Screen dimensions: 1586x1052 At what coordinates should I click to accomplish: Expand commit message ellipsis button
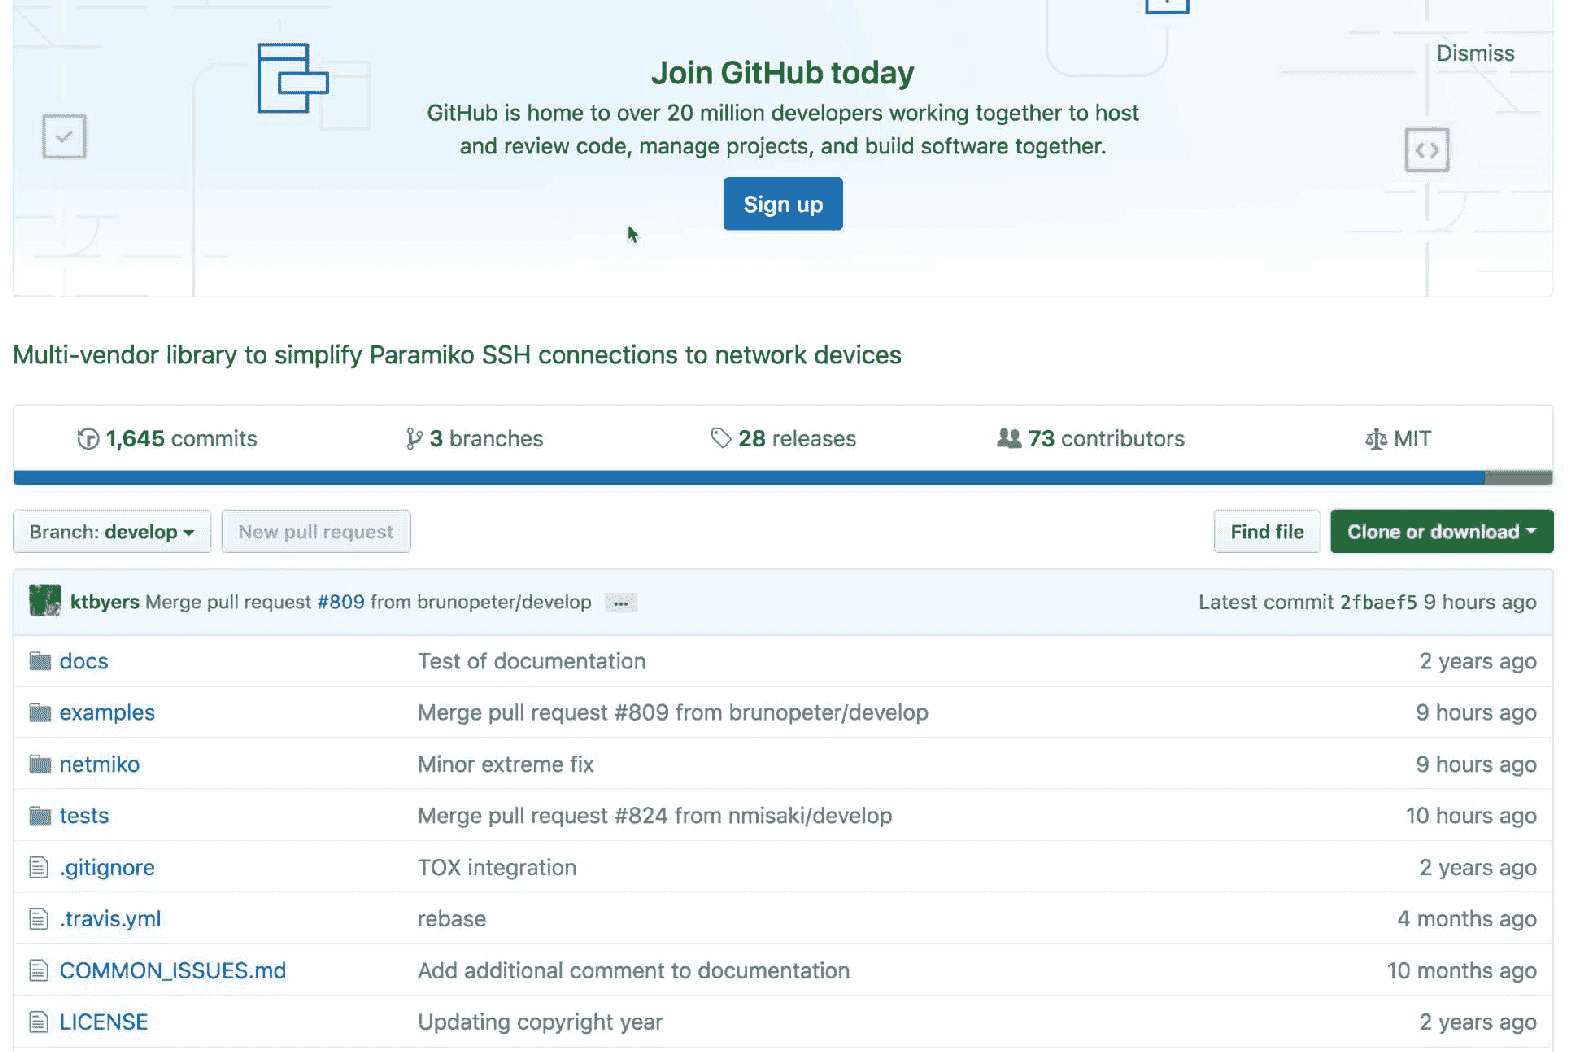coord(621,603)
